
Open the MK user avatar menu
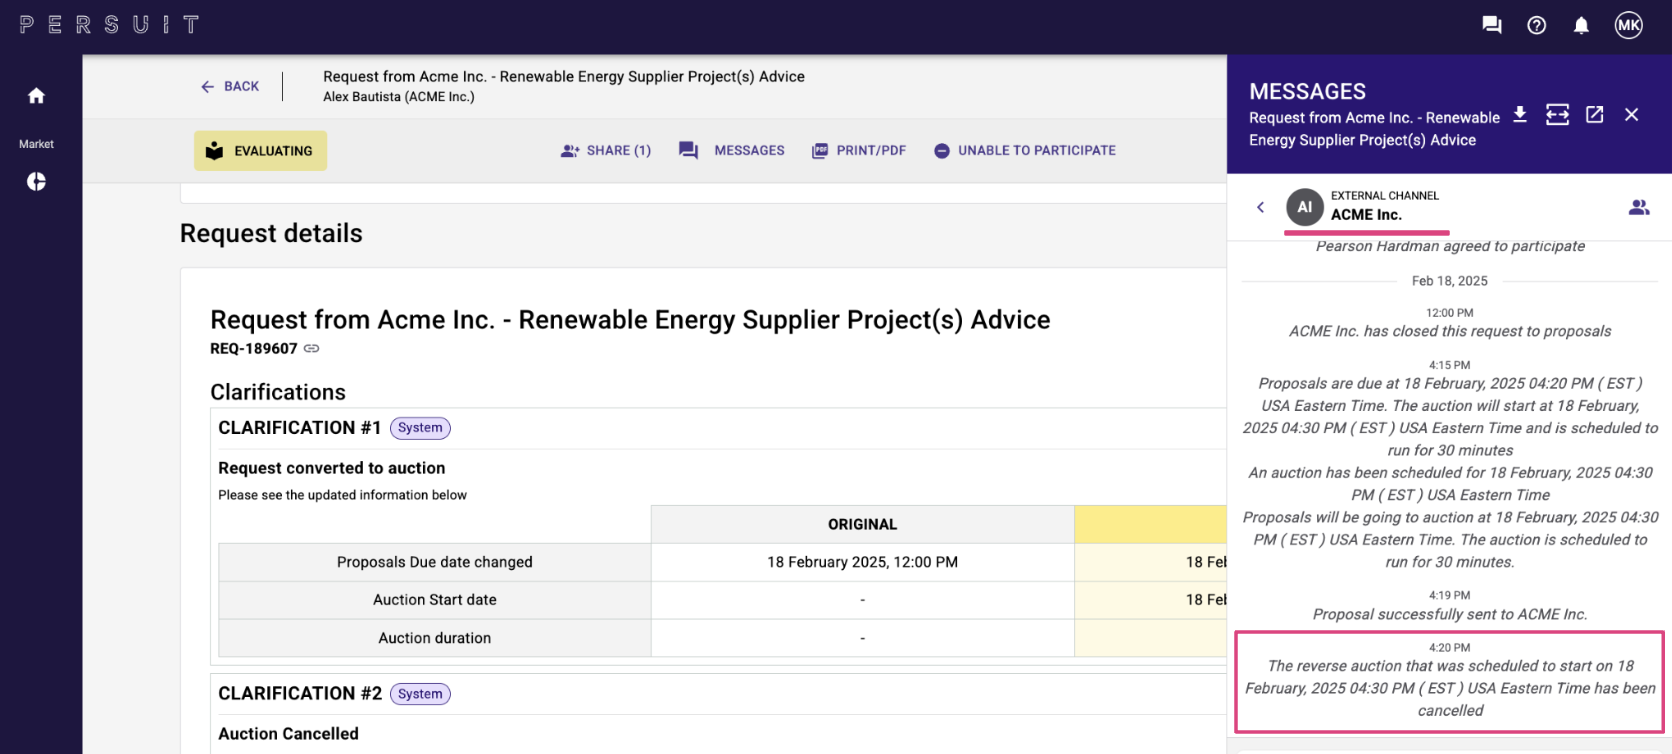tap(1629, 25)
